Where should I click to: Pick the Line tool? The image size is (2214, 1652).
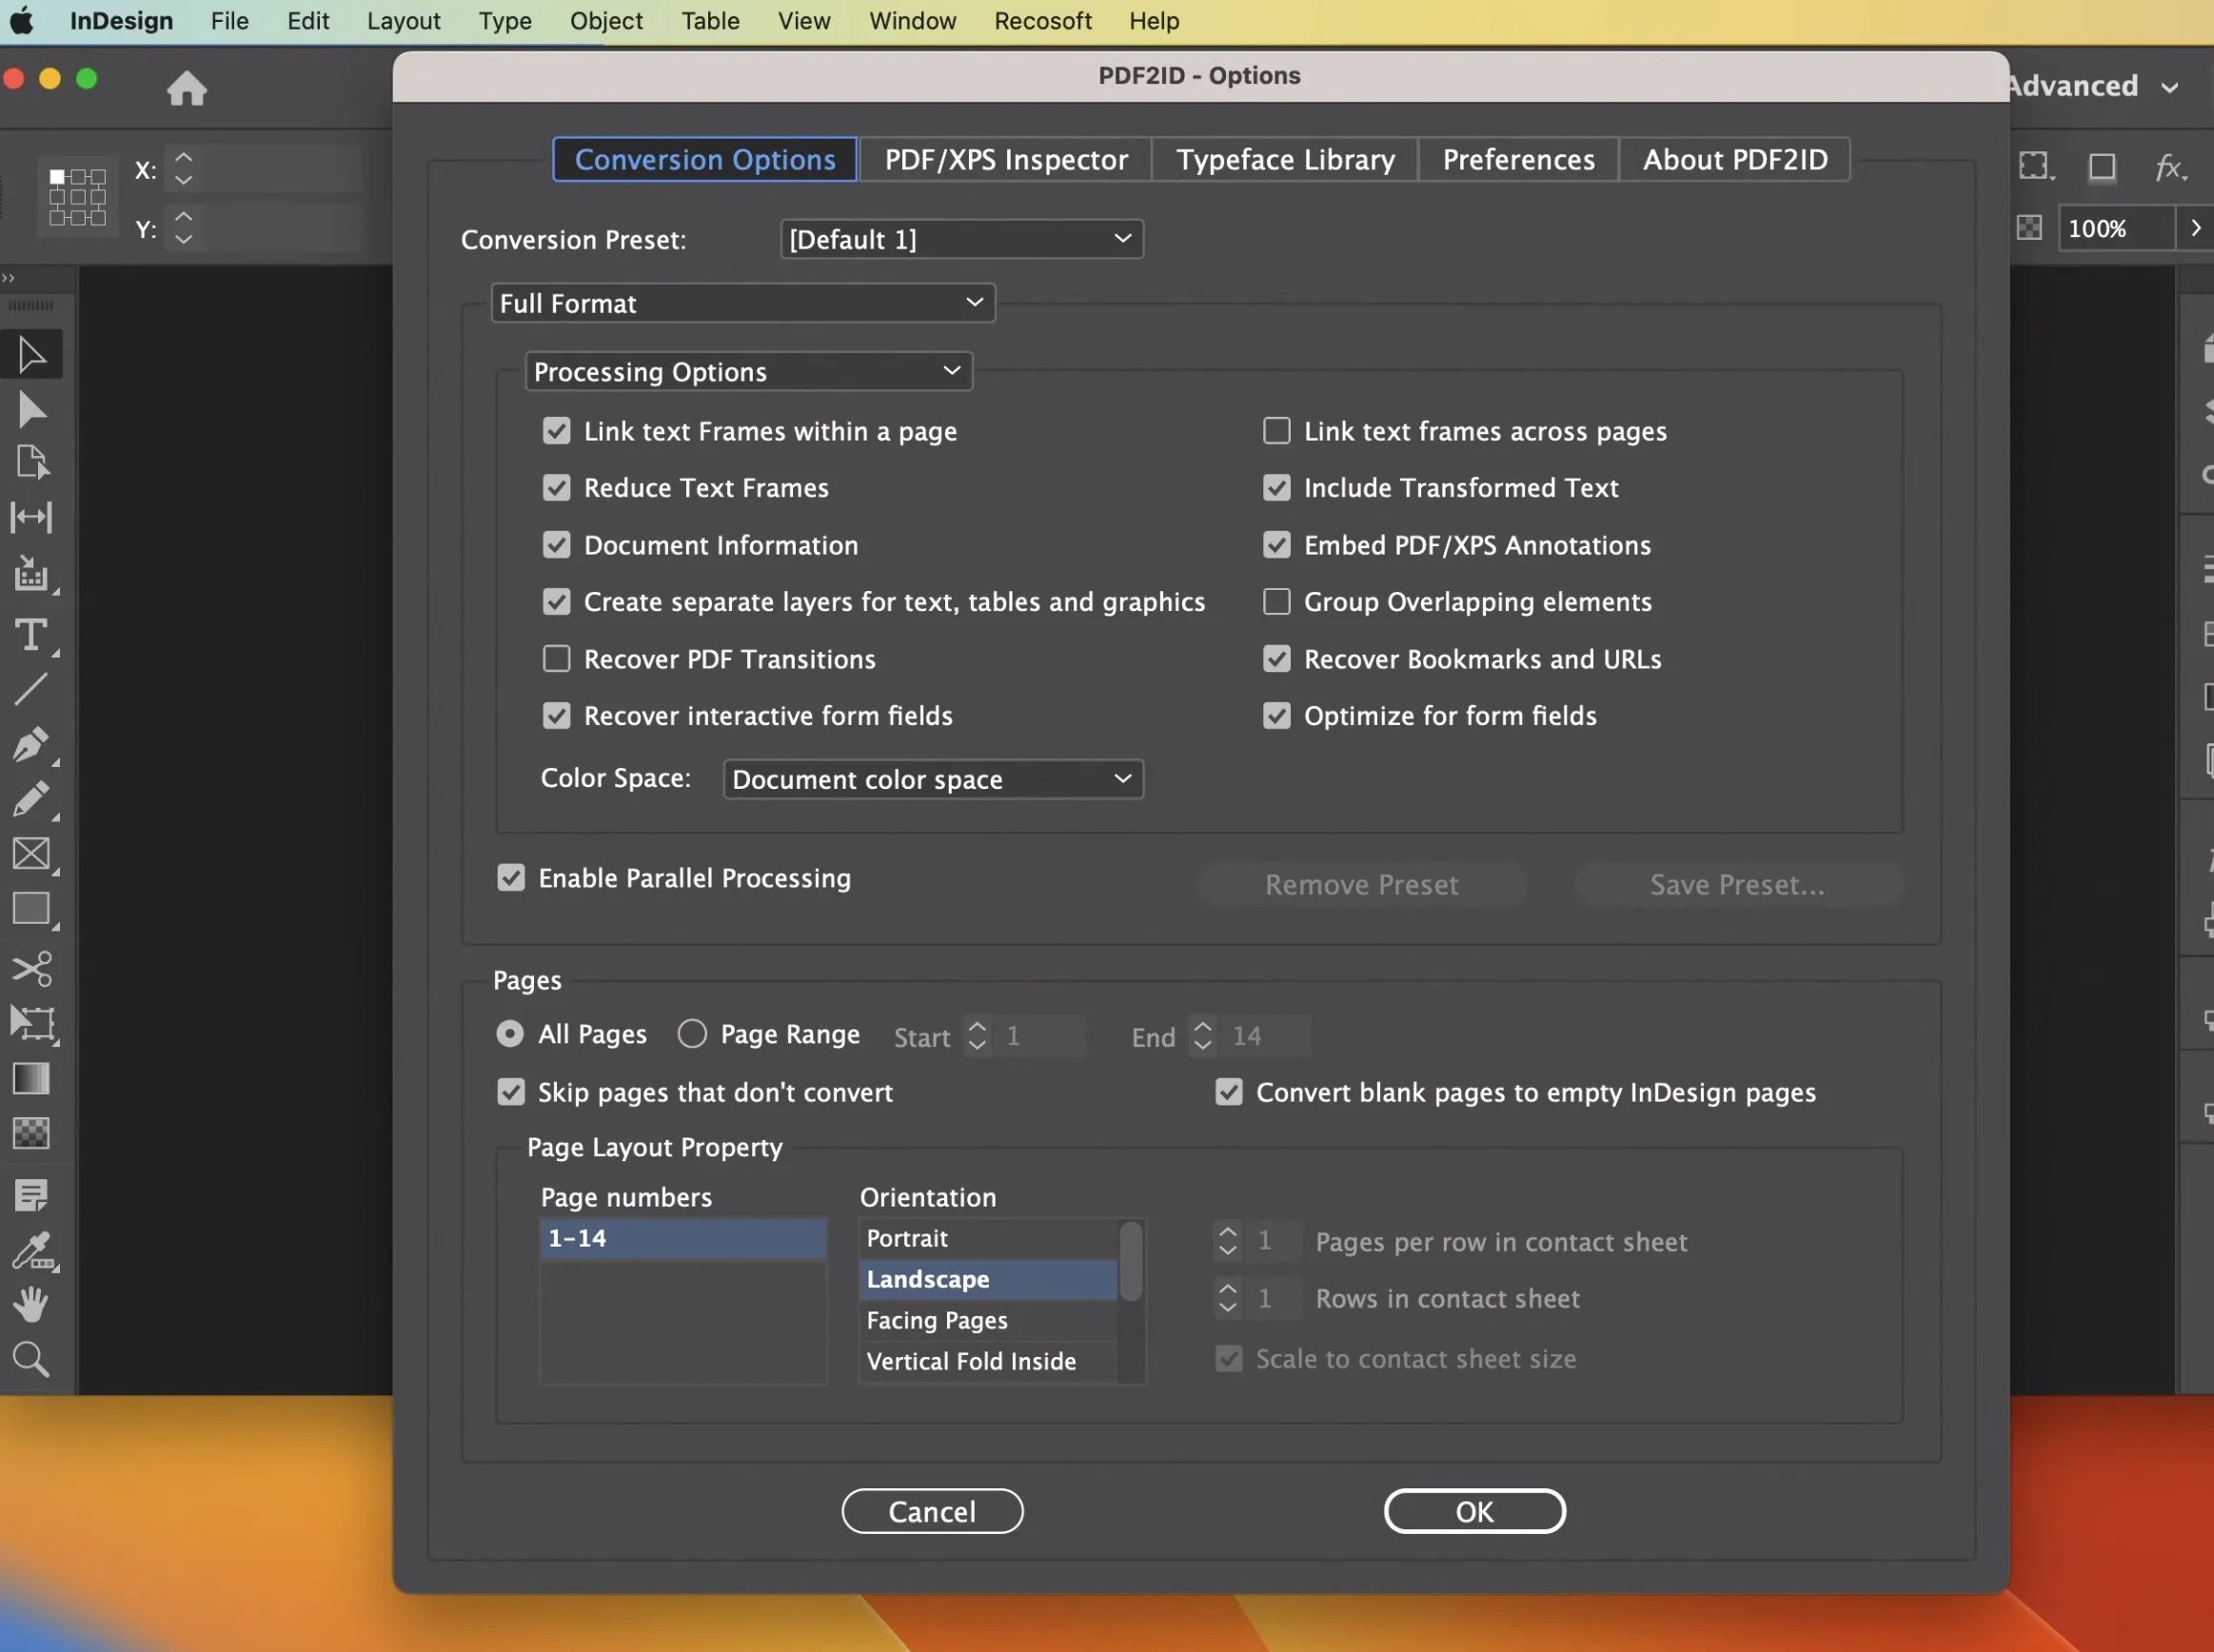click(x=33, y=688)
